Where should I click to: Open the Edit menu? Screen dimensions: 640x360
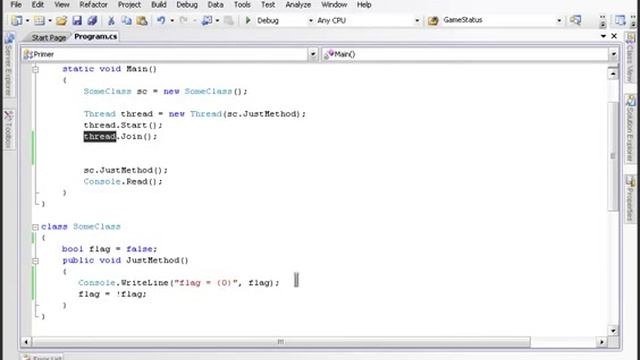tap(38, 5)
